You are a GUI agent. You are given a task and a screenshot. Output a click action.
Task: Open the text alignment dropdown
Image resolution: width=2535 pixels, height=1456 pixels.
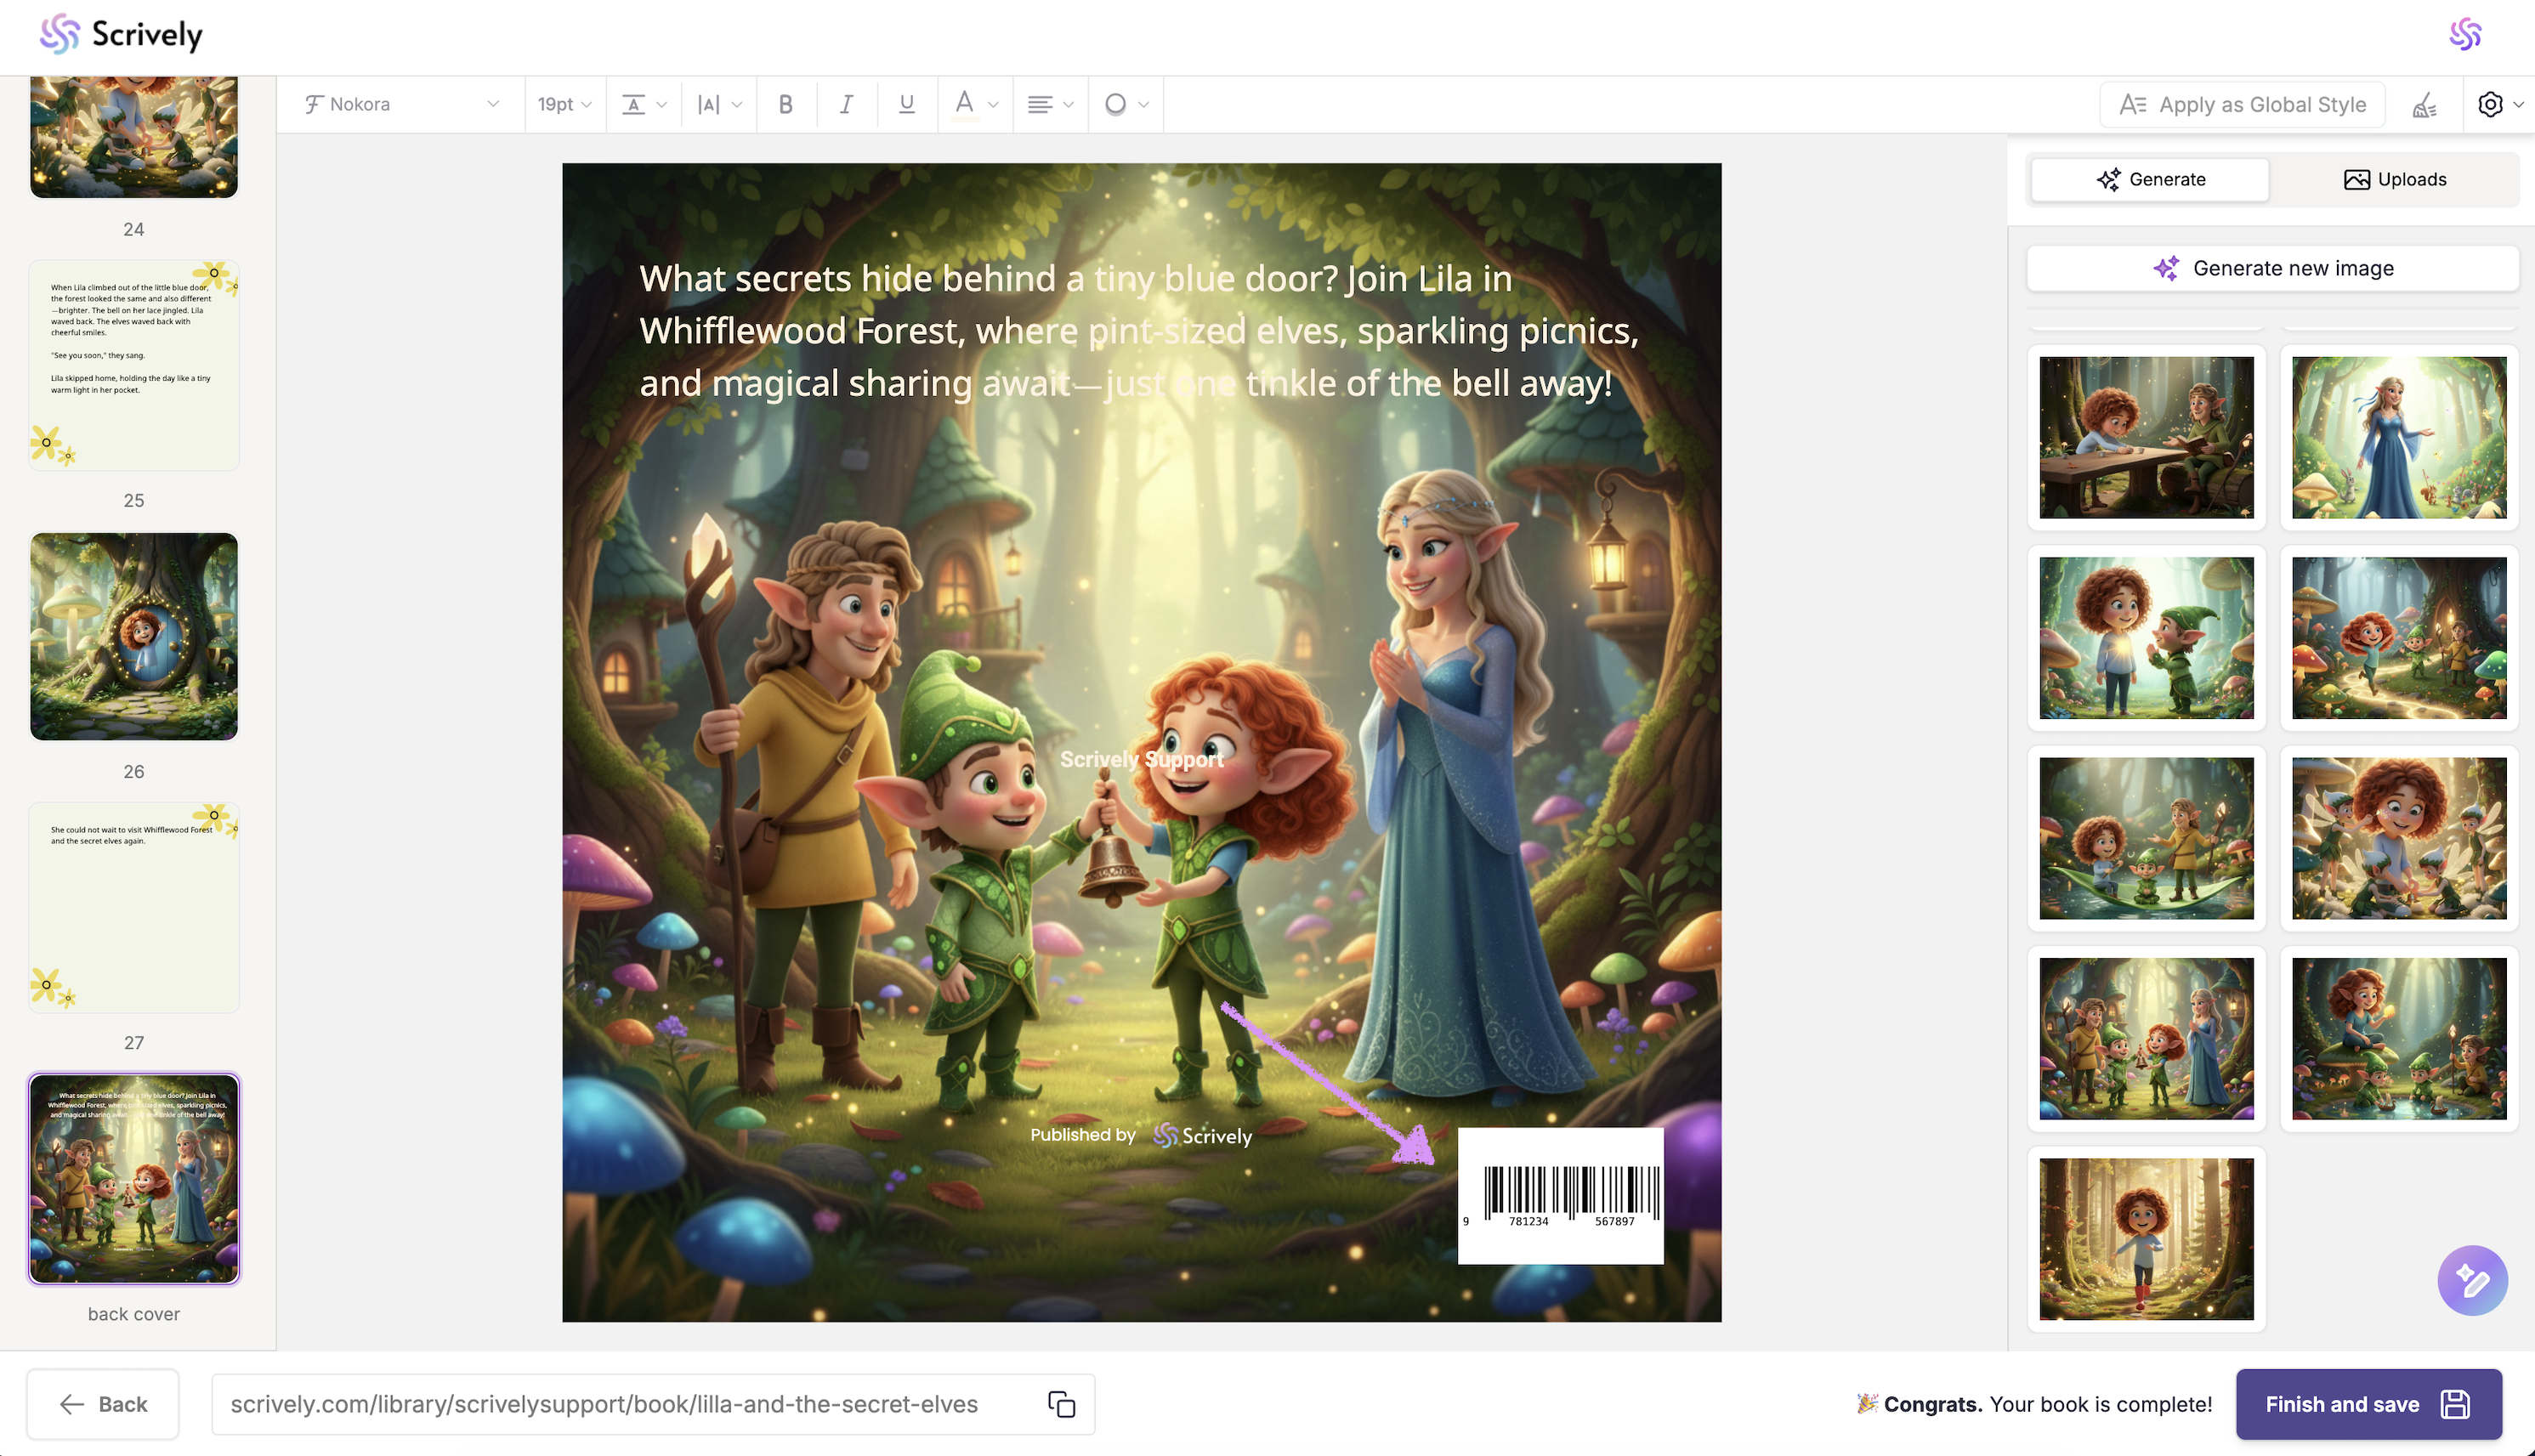(1049, 104)
